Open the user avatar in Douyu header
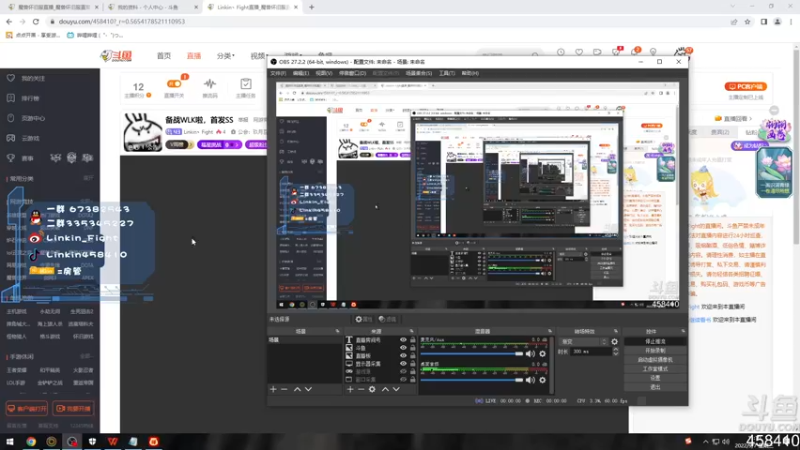Screen dimensions: 800x450 coord(681,53)
